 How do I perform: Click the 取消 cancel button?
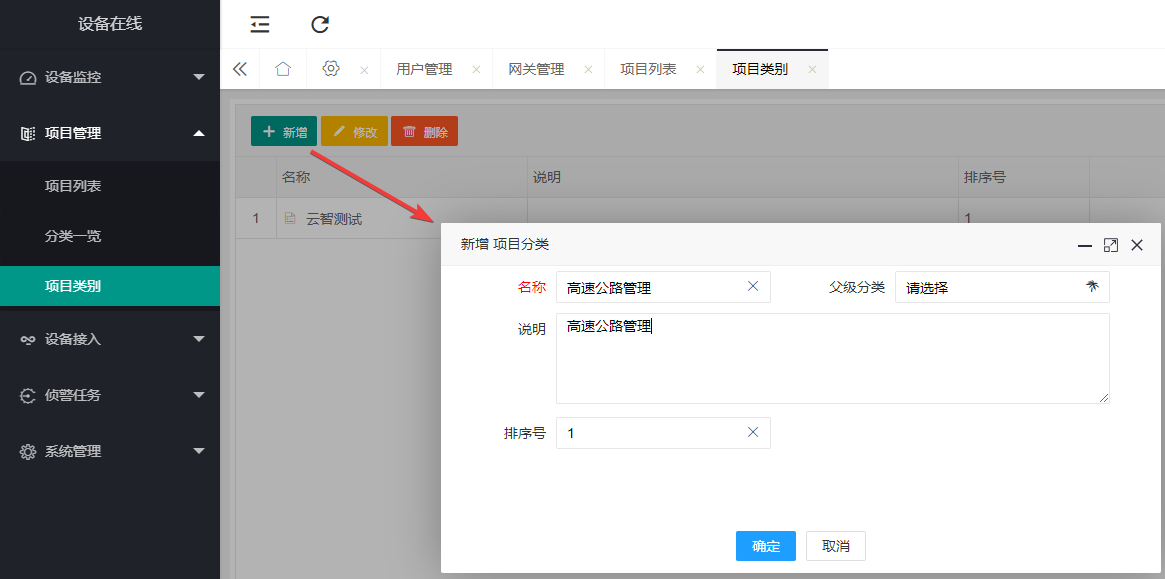[836, 546]
